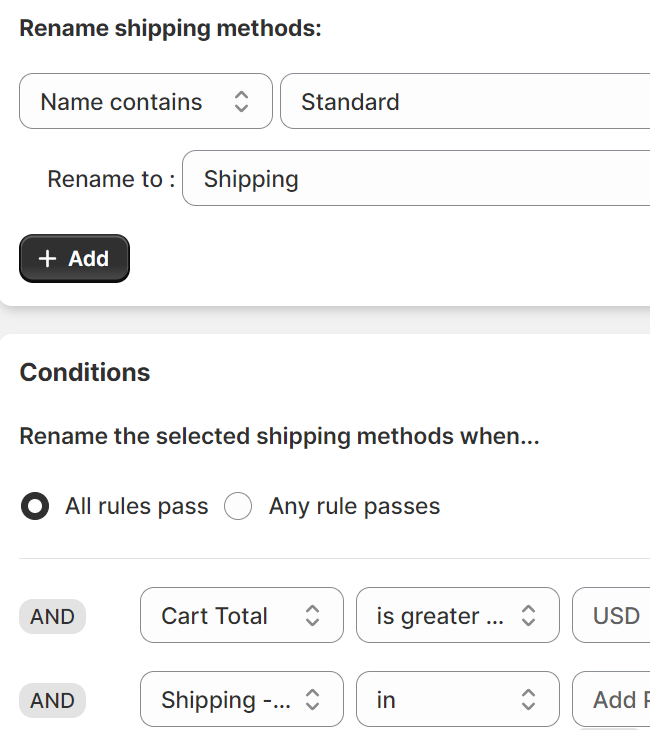
Task: Select the 'All rules pass' radio button
Action: coord(35,507)
